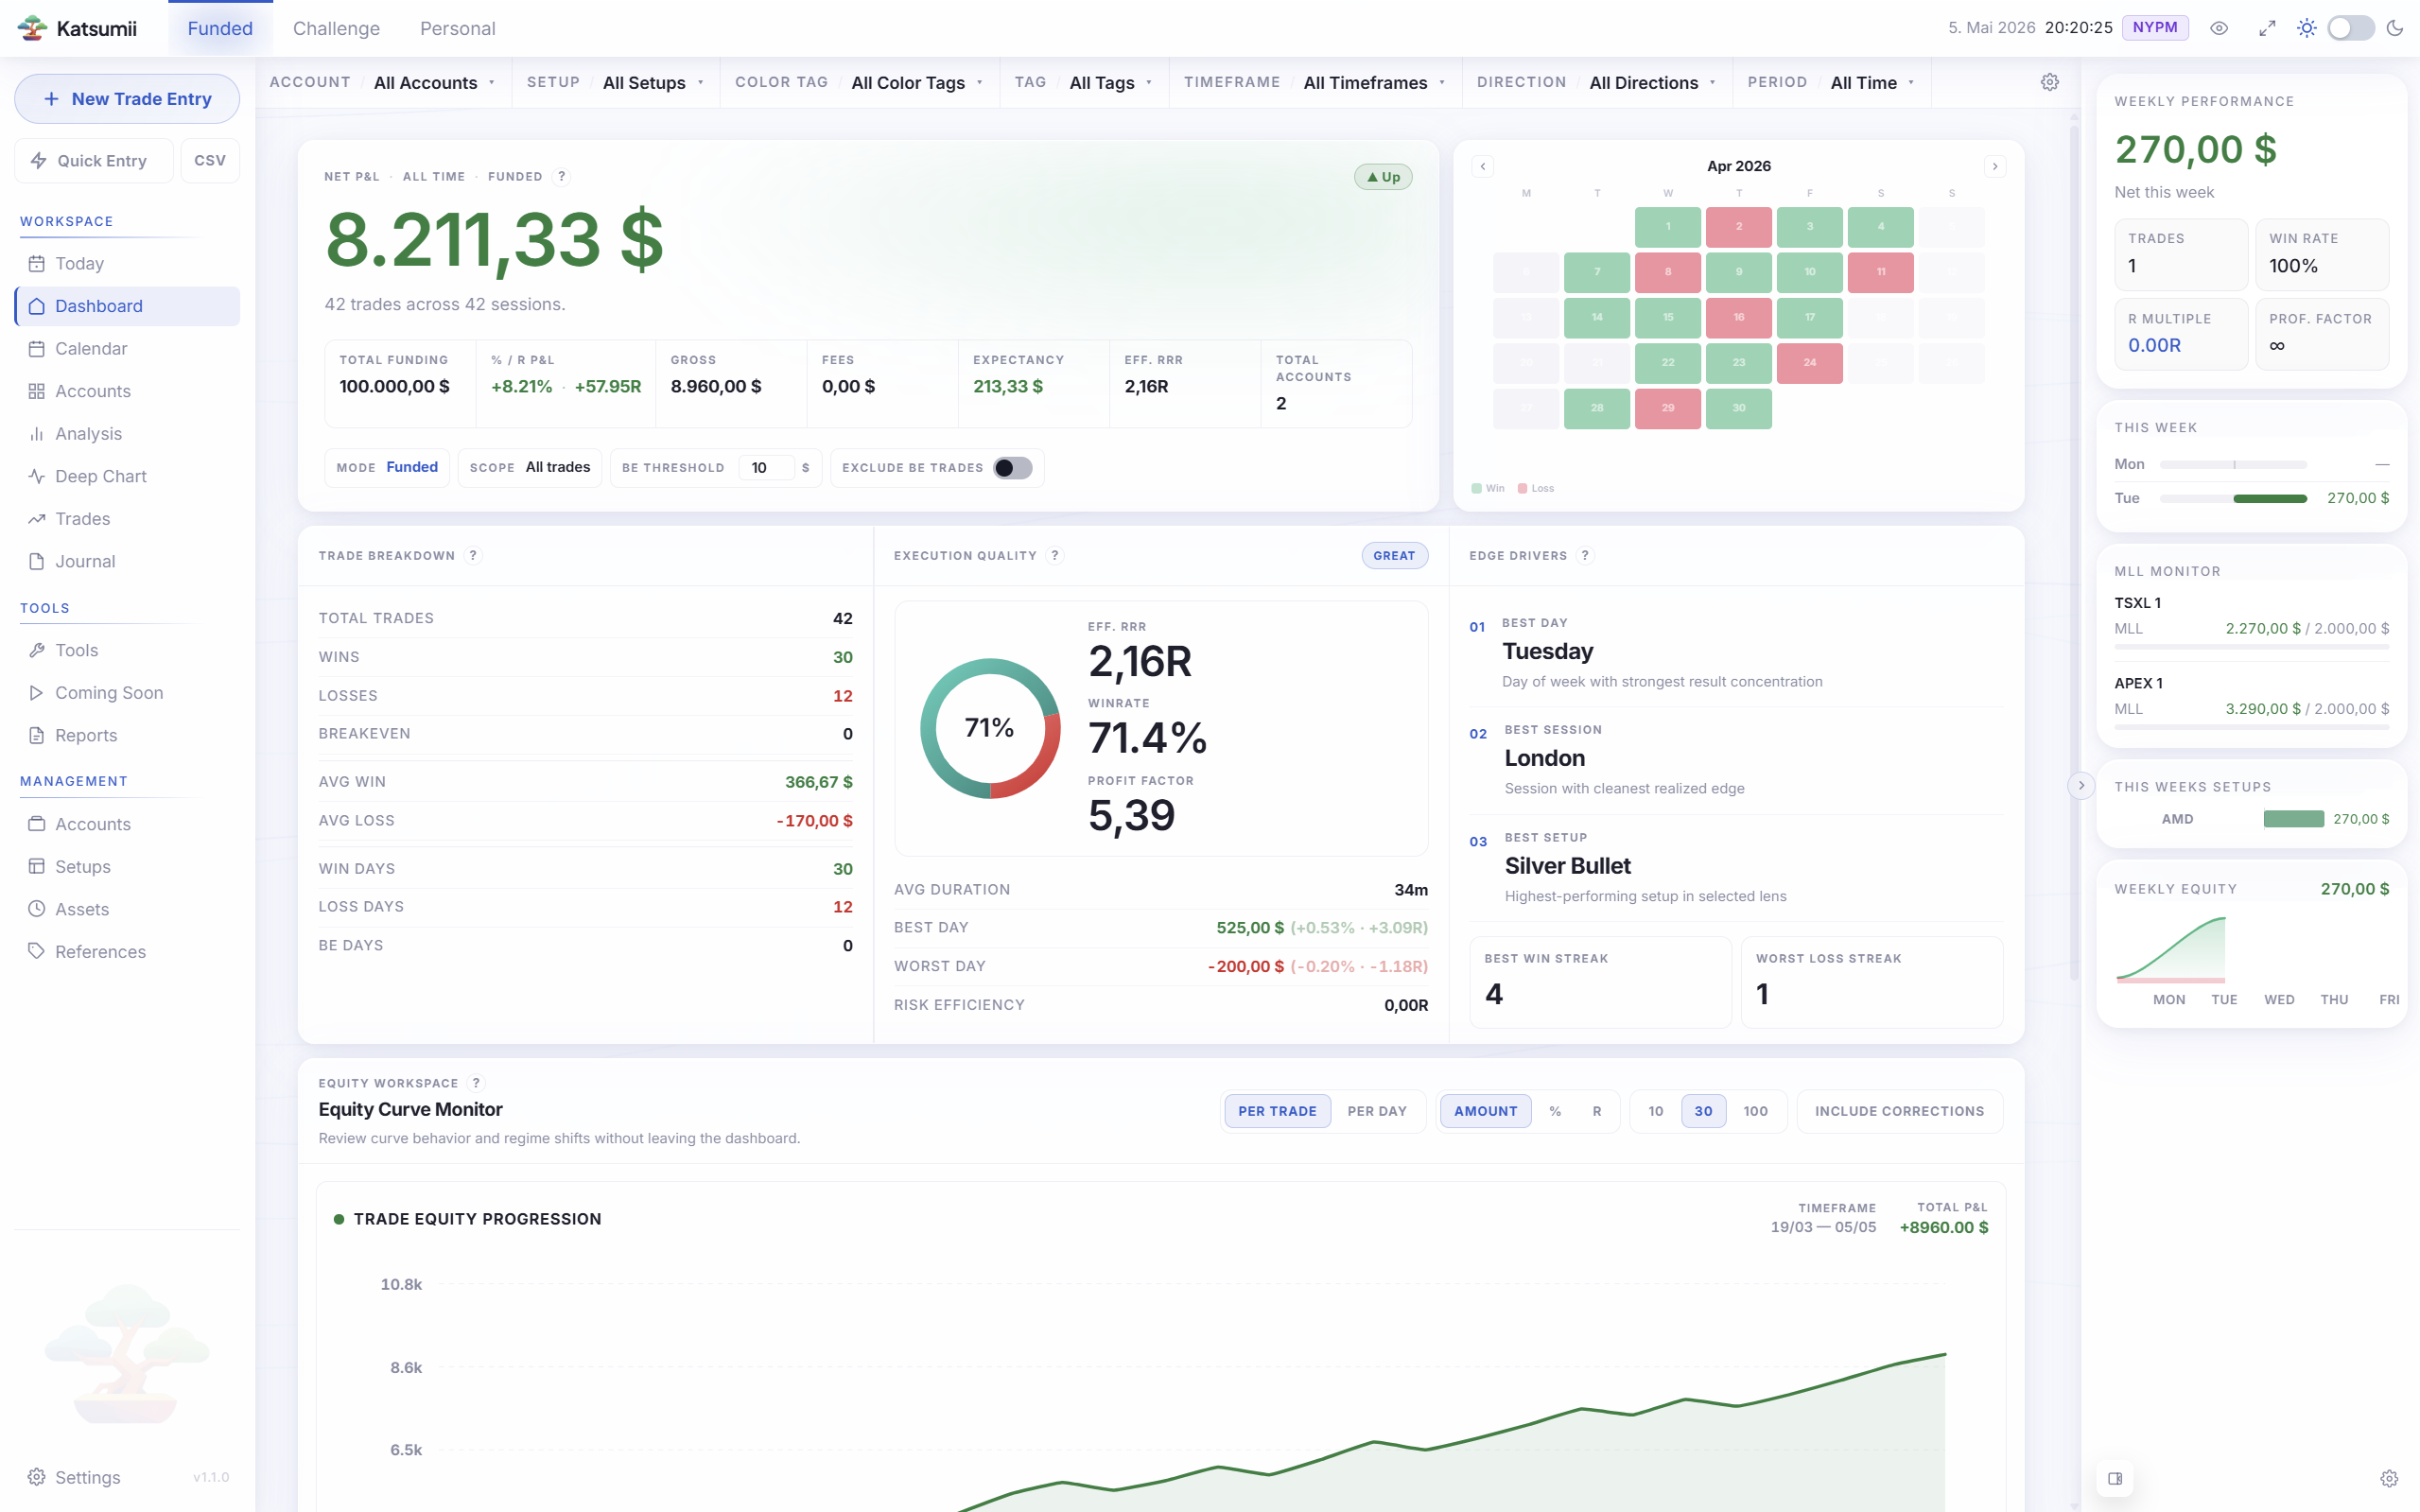Click New Trade Entry button
The height and width of the screenshot is (1512, 2420).
click(127, 99)
